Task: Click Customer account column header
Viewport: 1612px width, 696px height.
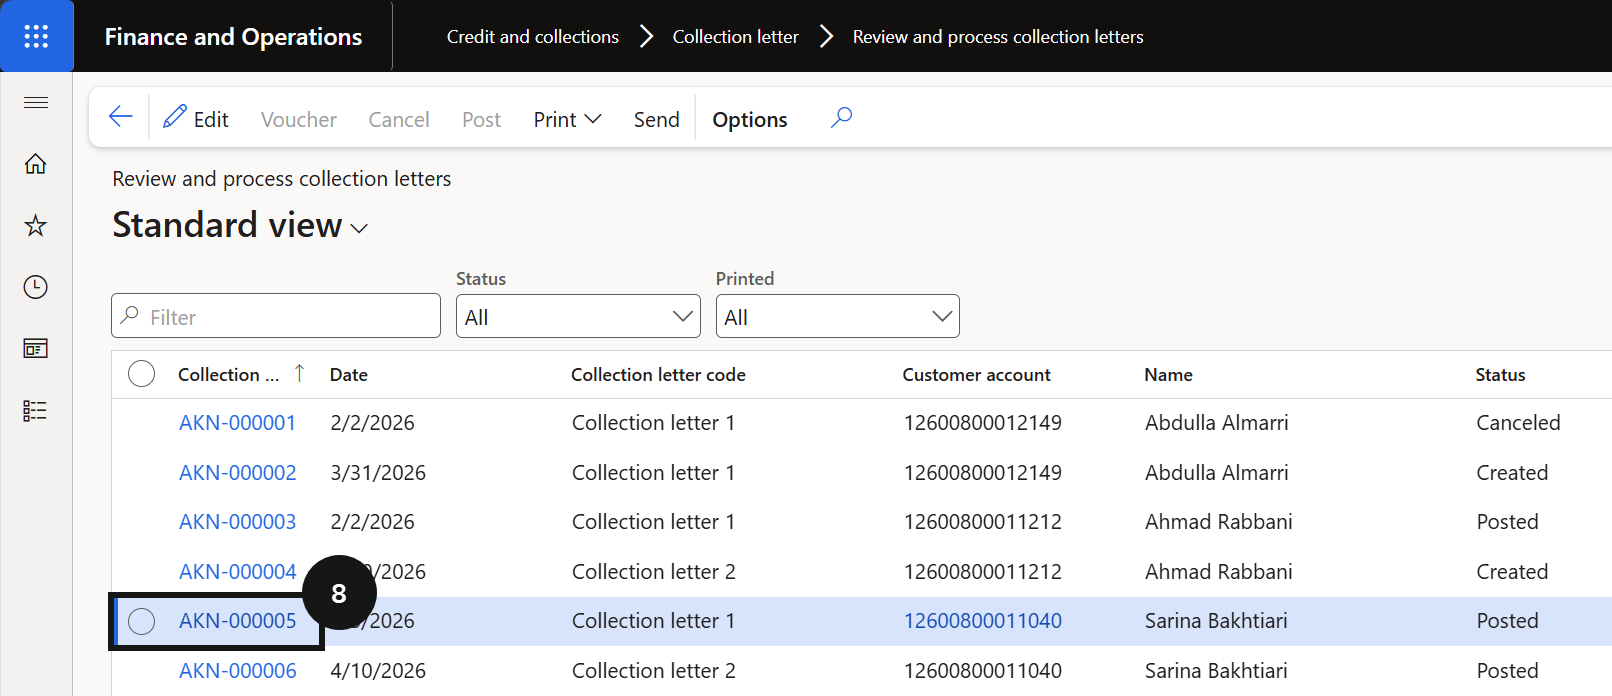Action: 977,374
